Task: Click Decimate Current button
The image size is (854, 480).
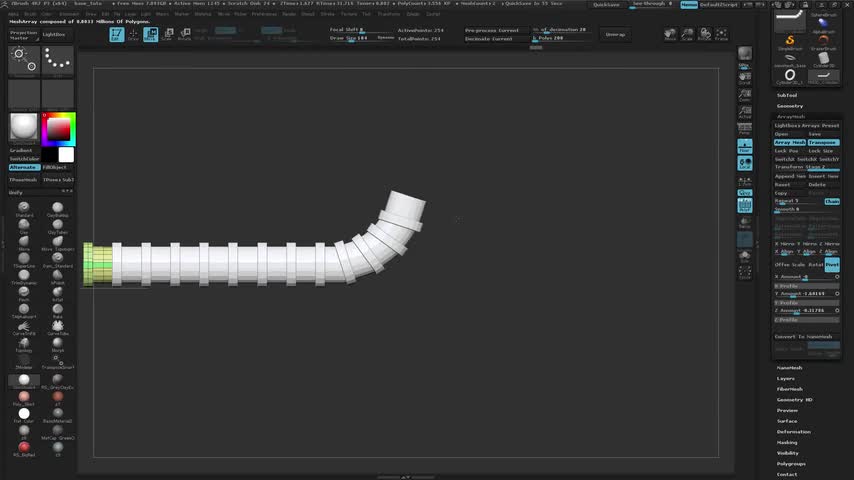Action: 496,39
